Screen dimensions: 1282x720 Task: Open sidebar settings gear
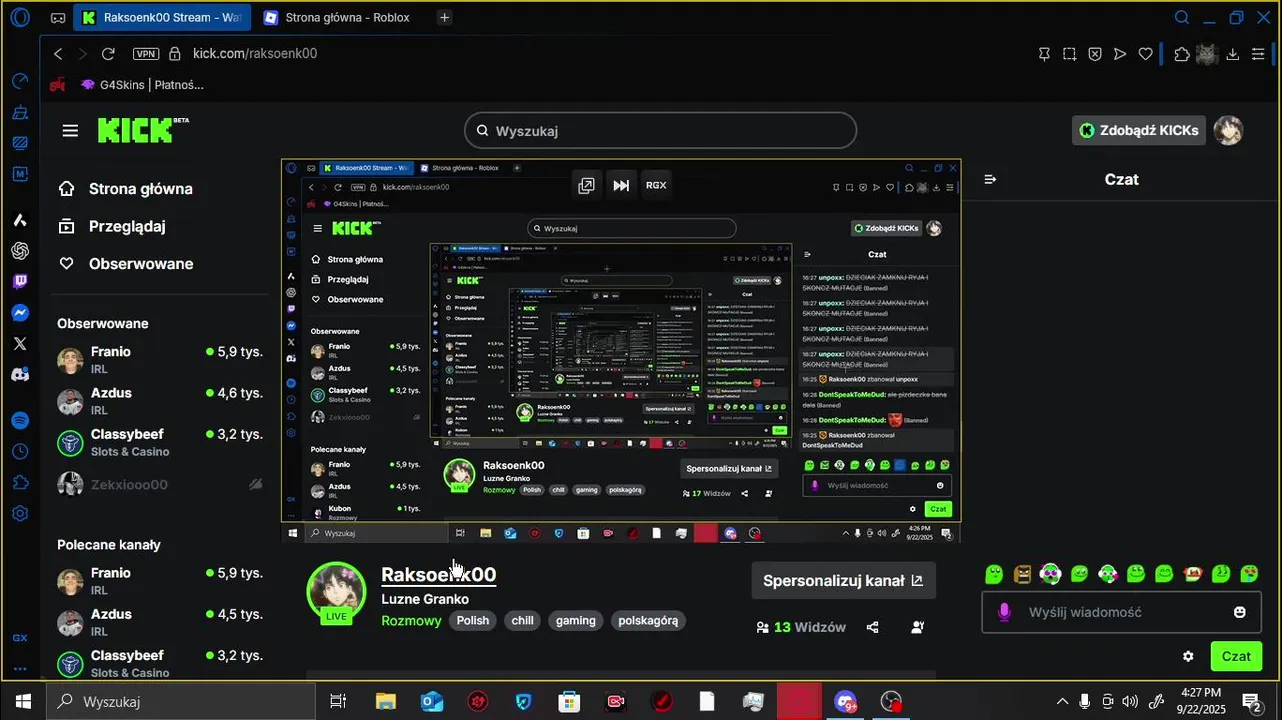tap(20, 513)
